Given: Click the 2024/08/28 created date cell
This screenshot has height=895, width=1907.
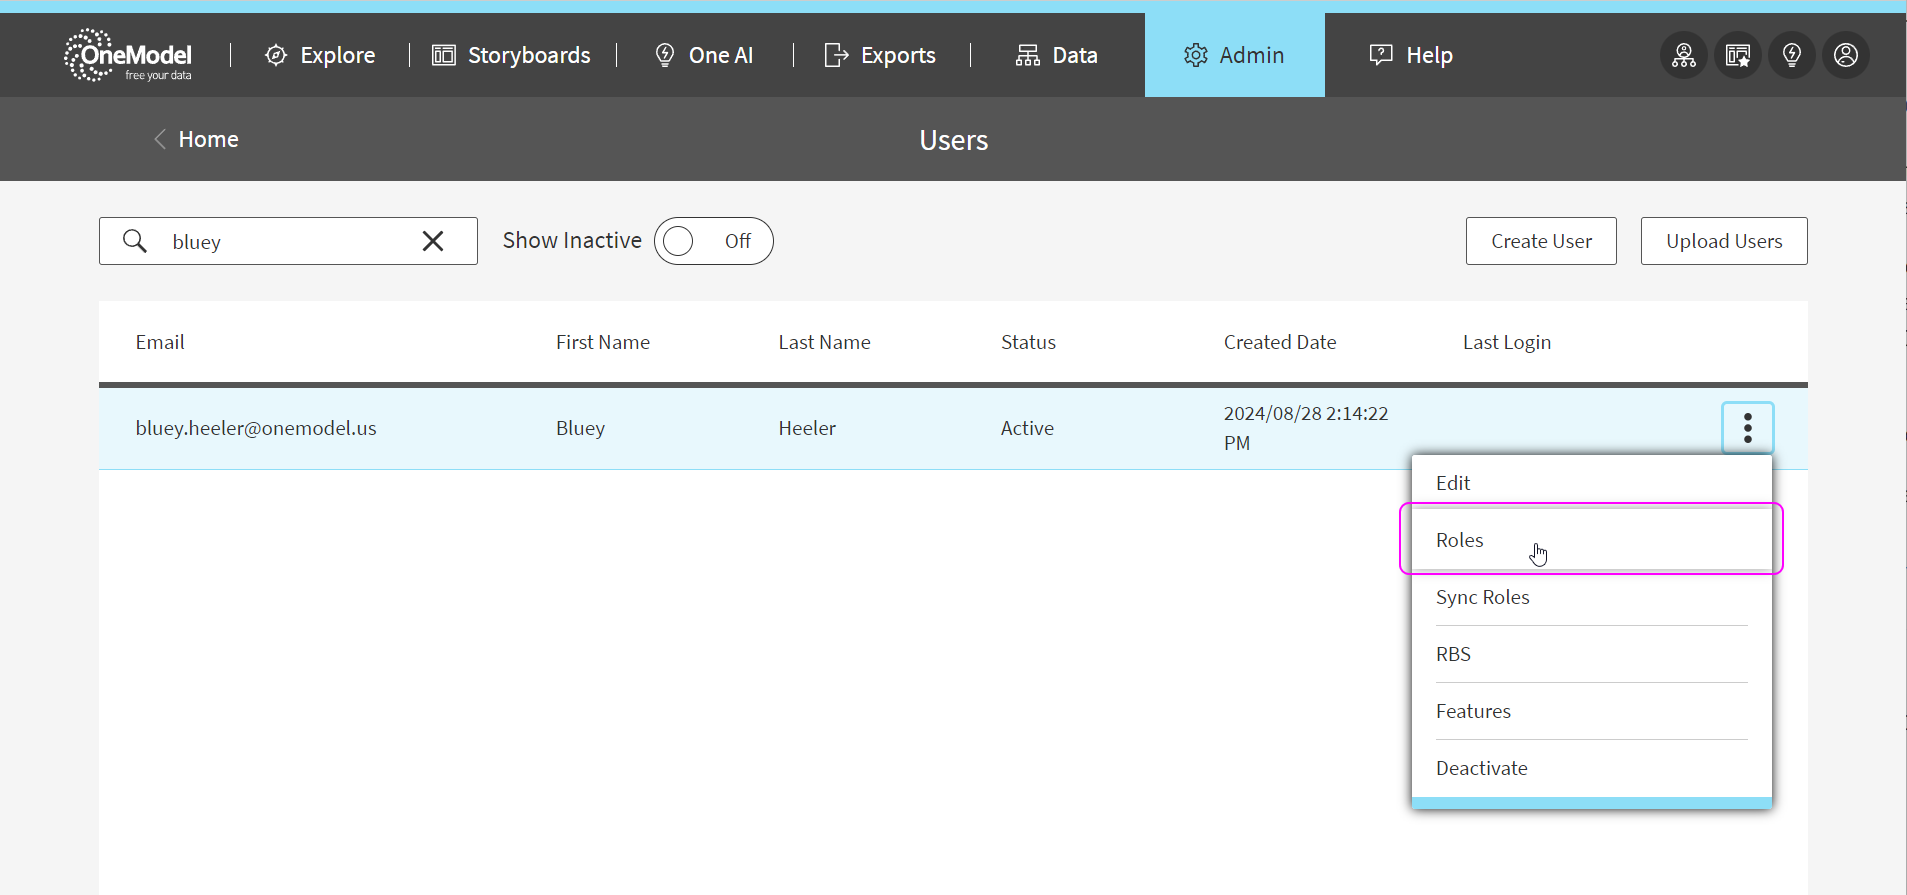Looking at the screenshot, I should 1306,428.
